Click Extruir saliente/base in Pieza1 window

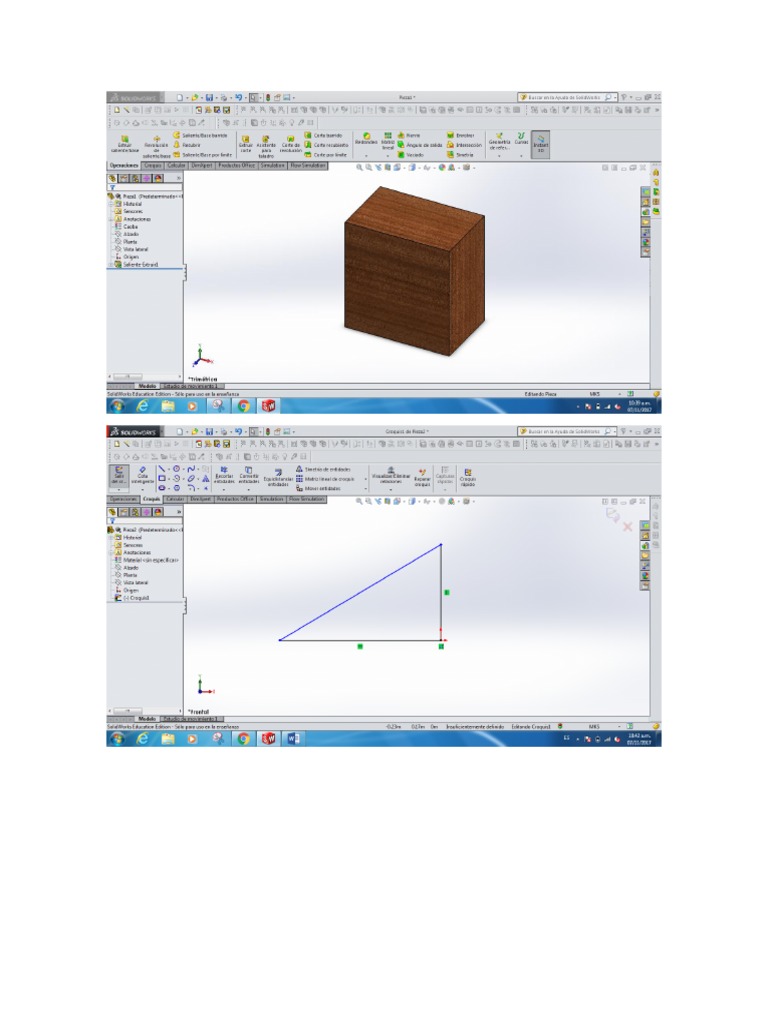point(124,145)
